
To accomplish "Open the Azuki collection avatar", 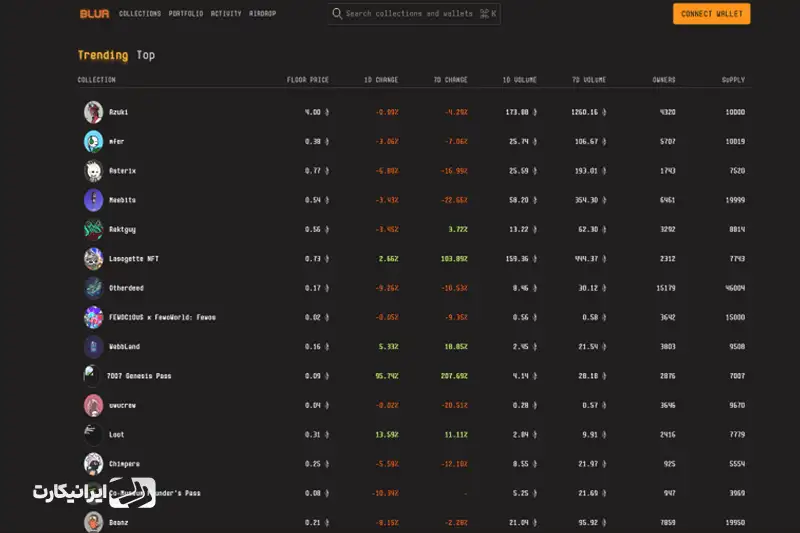I will [93, 112].
